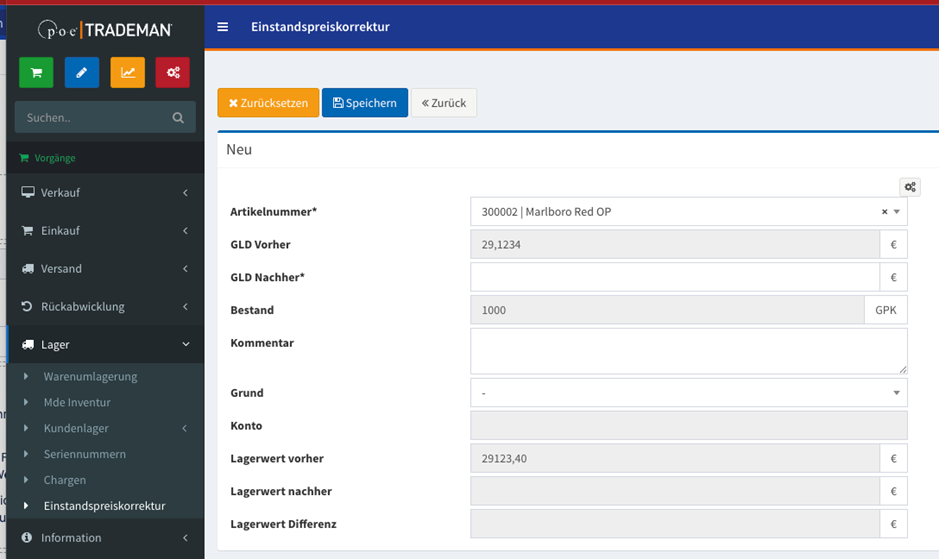Image resolution: width=939 pixels, height=559 pixels.
Task: Open the Artikelnummer dropdown arrow
Action: 896,211
